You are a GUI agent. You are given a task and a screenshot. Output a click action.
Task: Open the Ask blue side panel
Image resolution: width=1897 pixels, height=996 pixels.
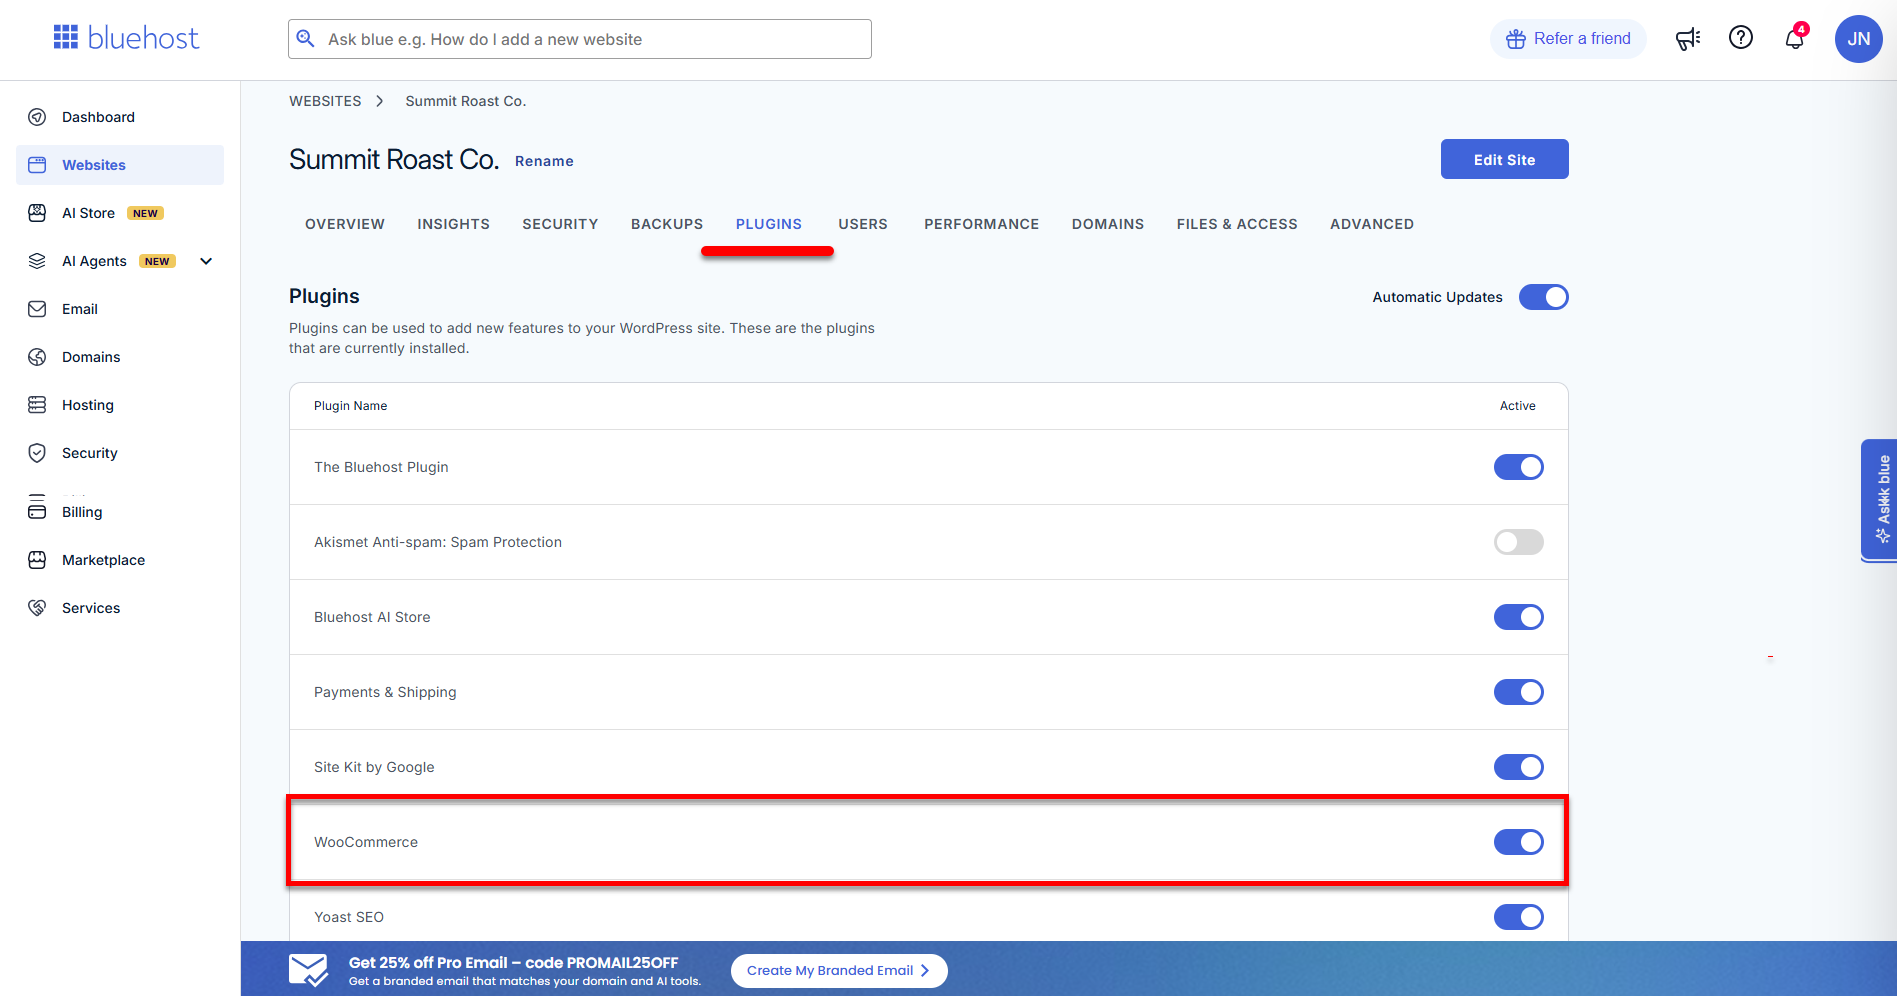(x=1879, y=500)
